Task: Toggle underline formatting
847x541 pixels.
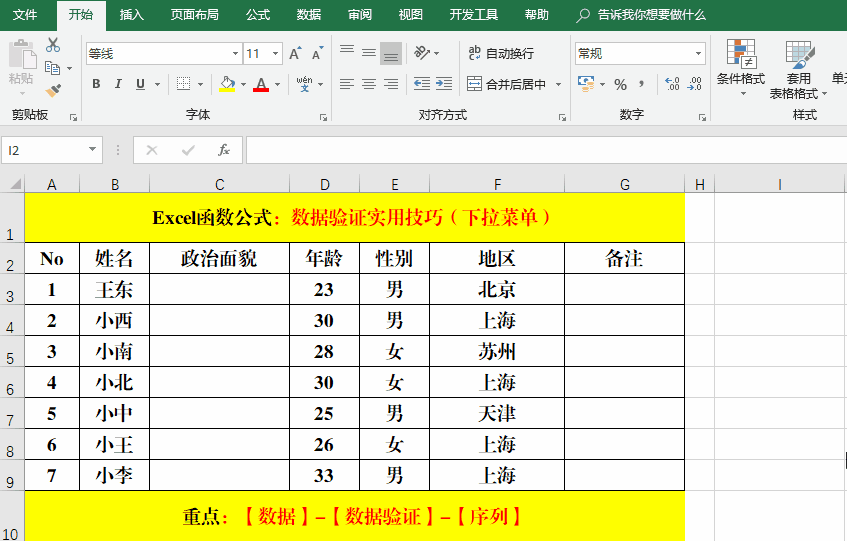Action: (140, 84)
